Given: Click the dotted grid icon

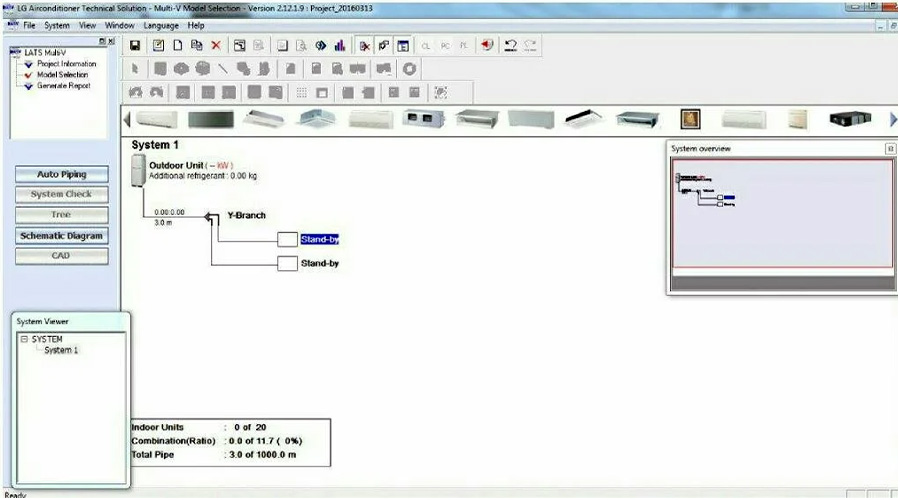Looking at the screenshot, I should (x=301, y=92).
